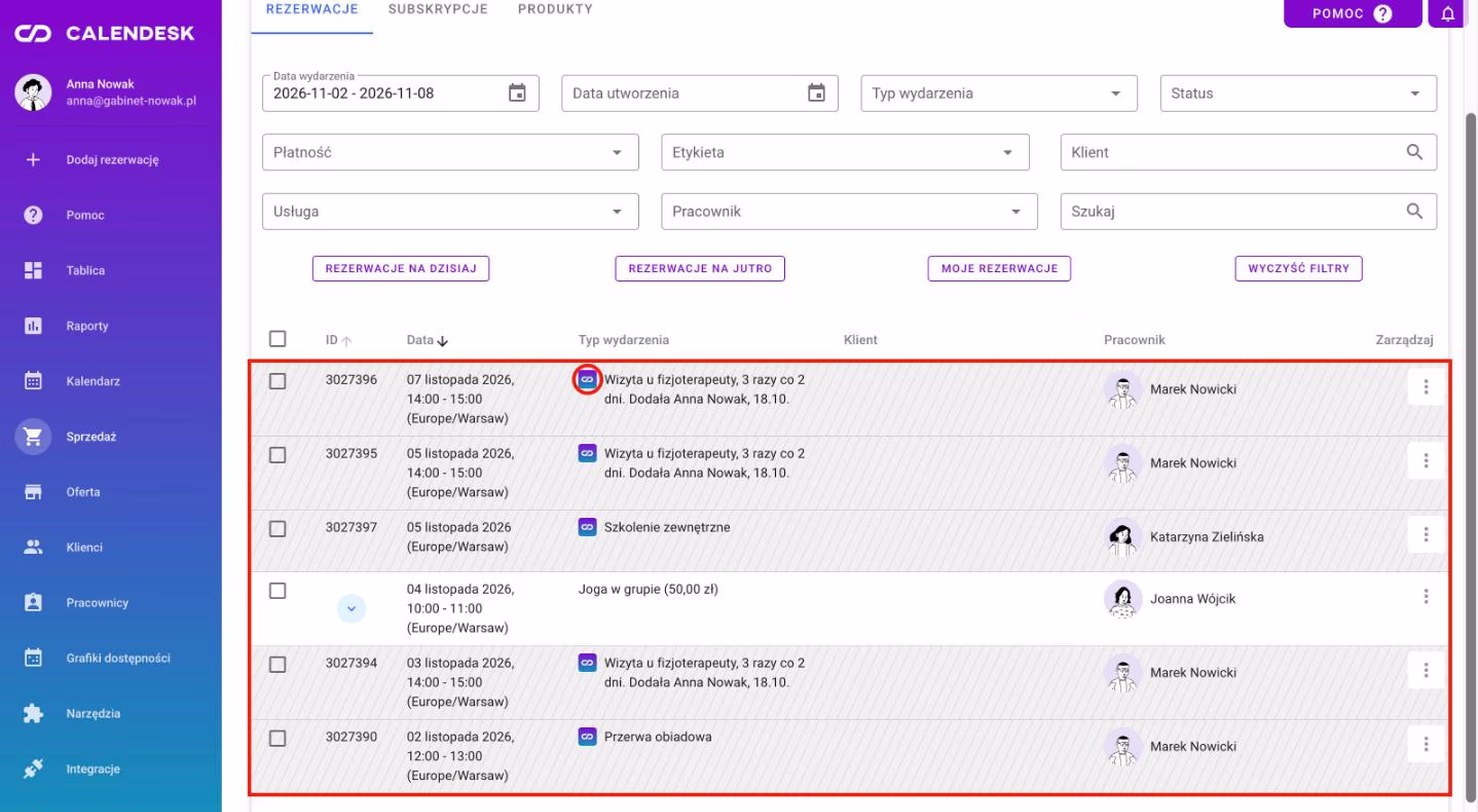Check the box for reservation 3027397
Screen dimensions: 1478x812
point(278,528)
